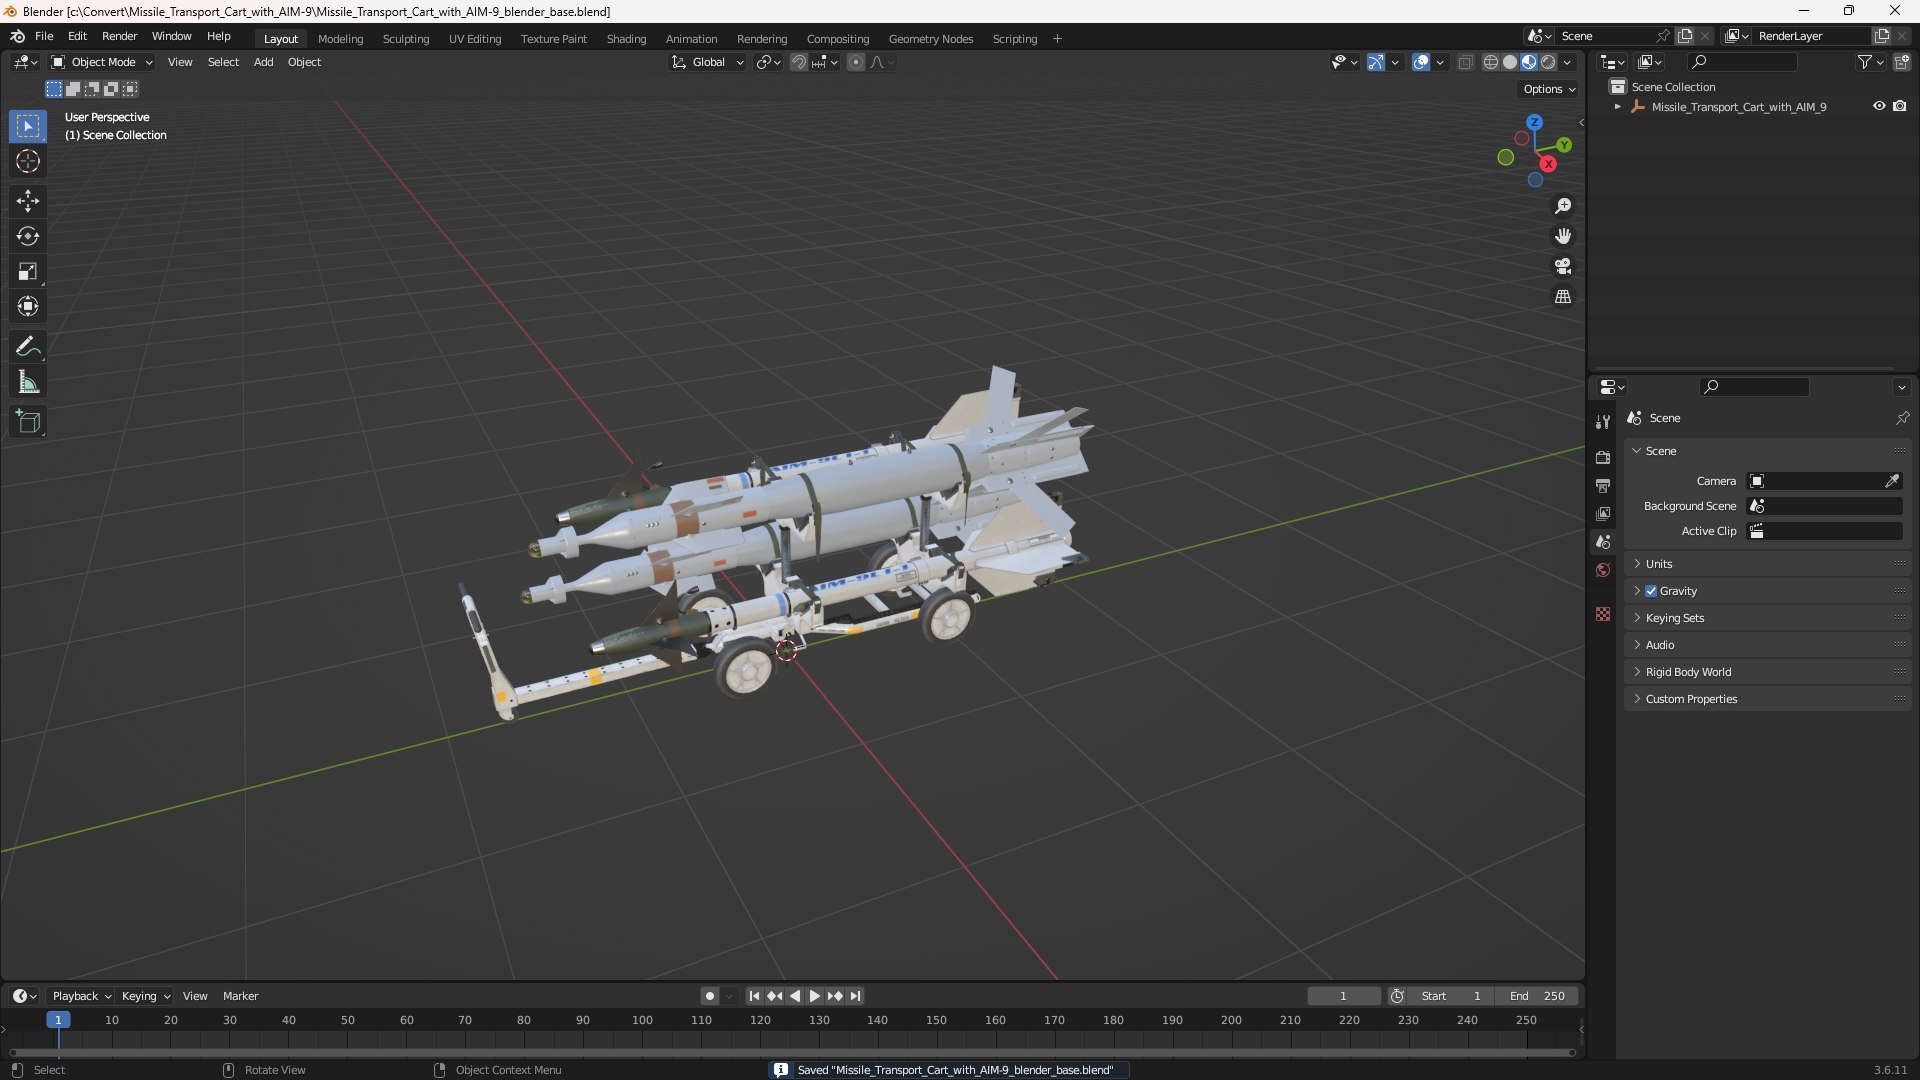Select the Measure tool
Viewport: 1920px width, 1080px height.
[x=28, y=382]
